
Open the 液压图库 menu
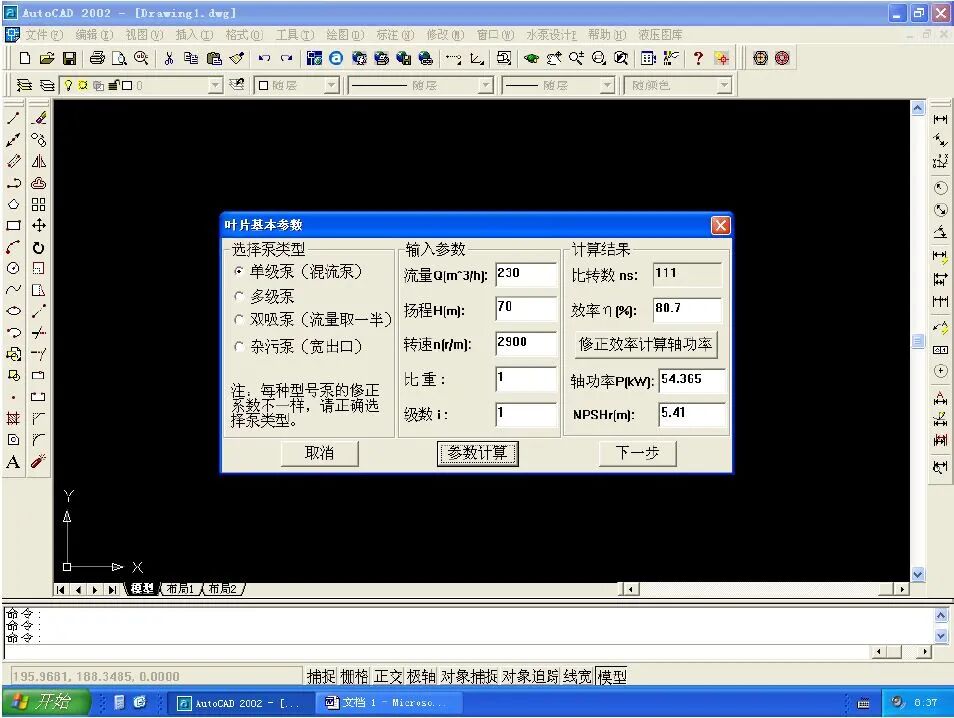[660, 35]
